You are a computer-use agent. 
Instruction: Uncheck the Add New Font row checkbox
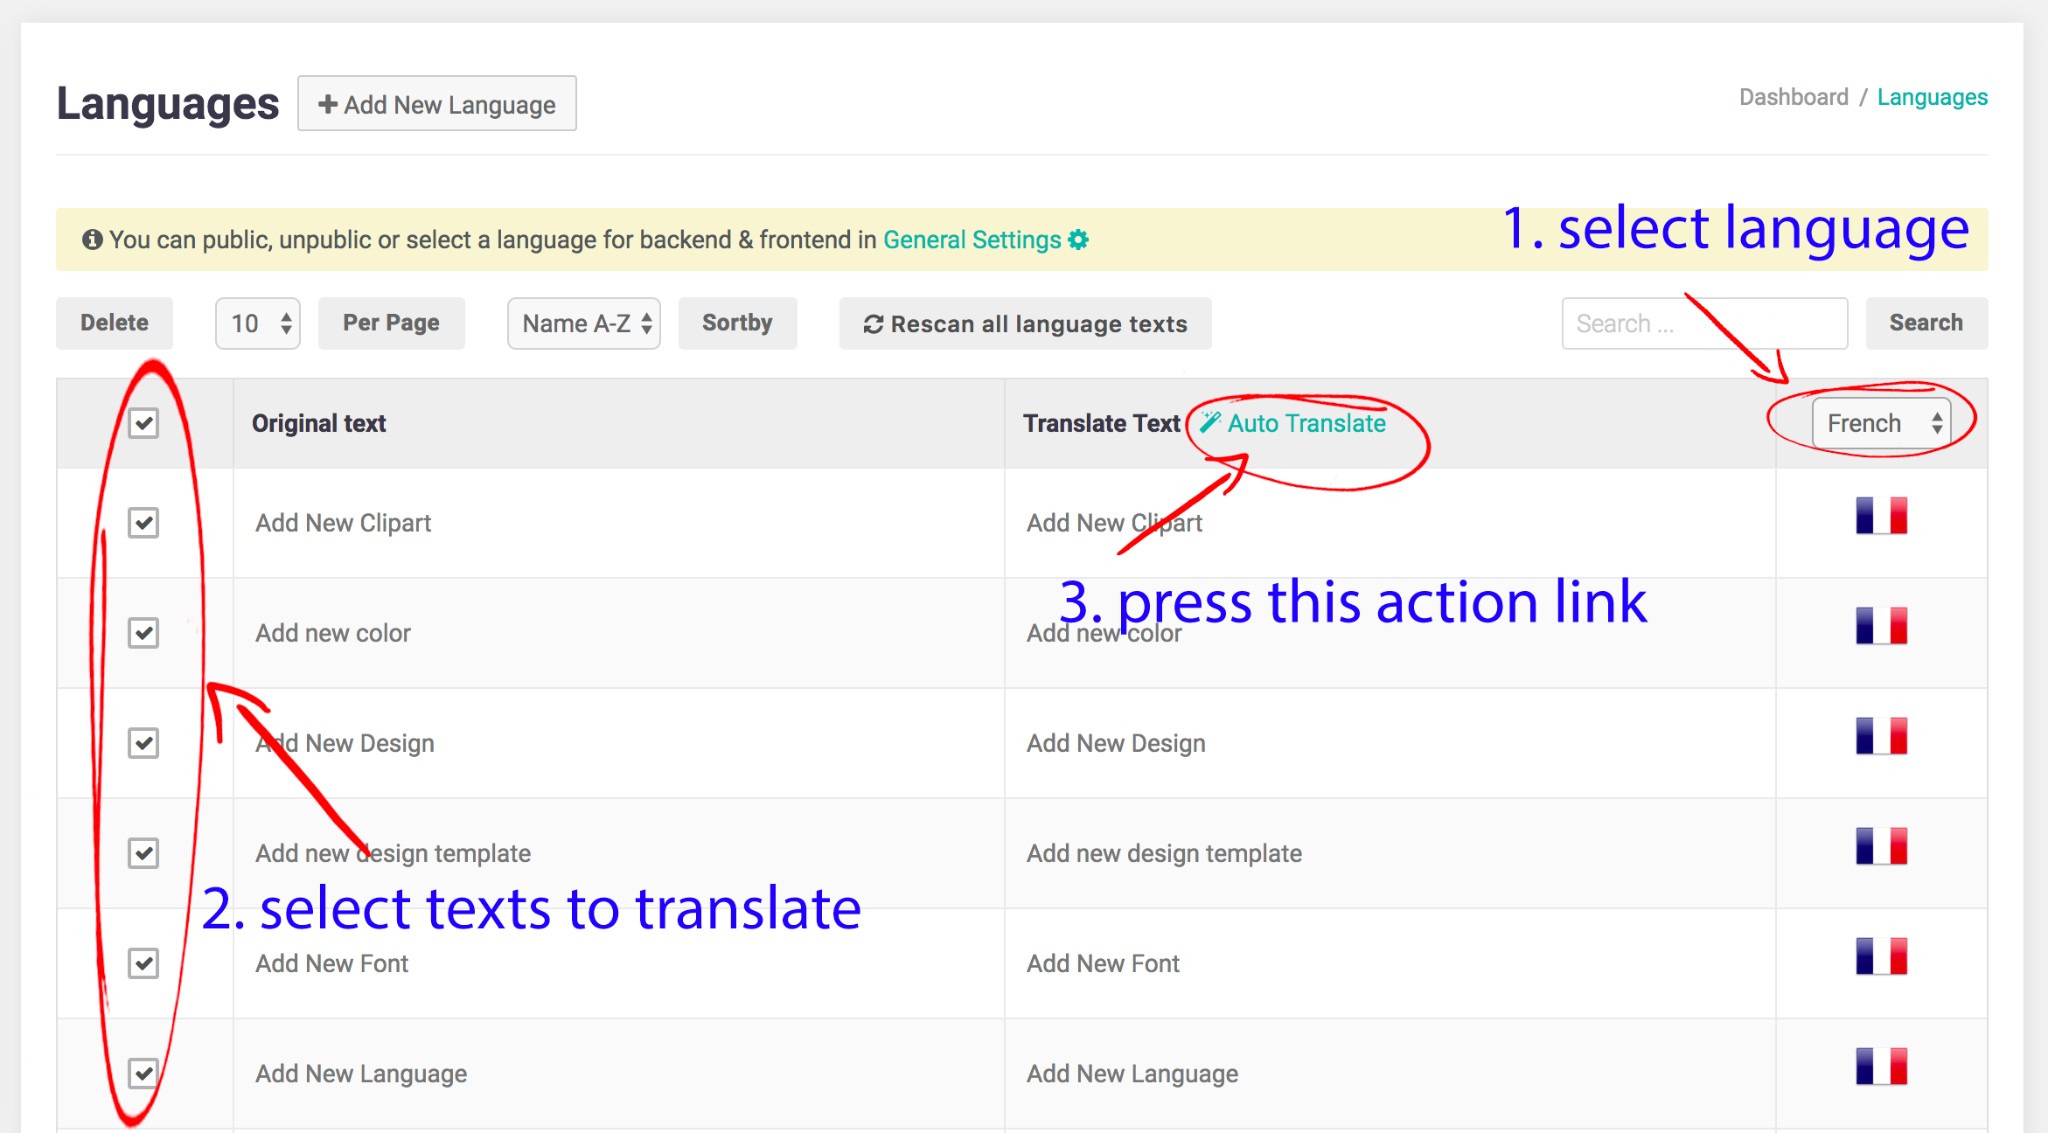pyautogui.click(x=144, y=963)
